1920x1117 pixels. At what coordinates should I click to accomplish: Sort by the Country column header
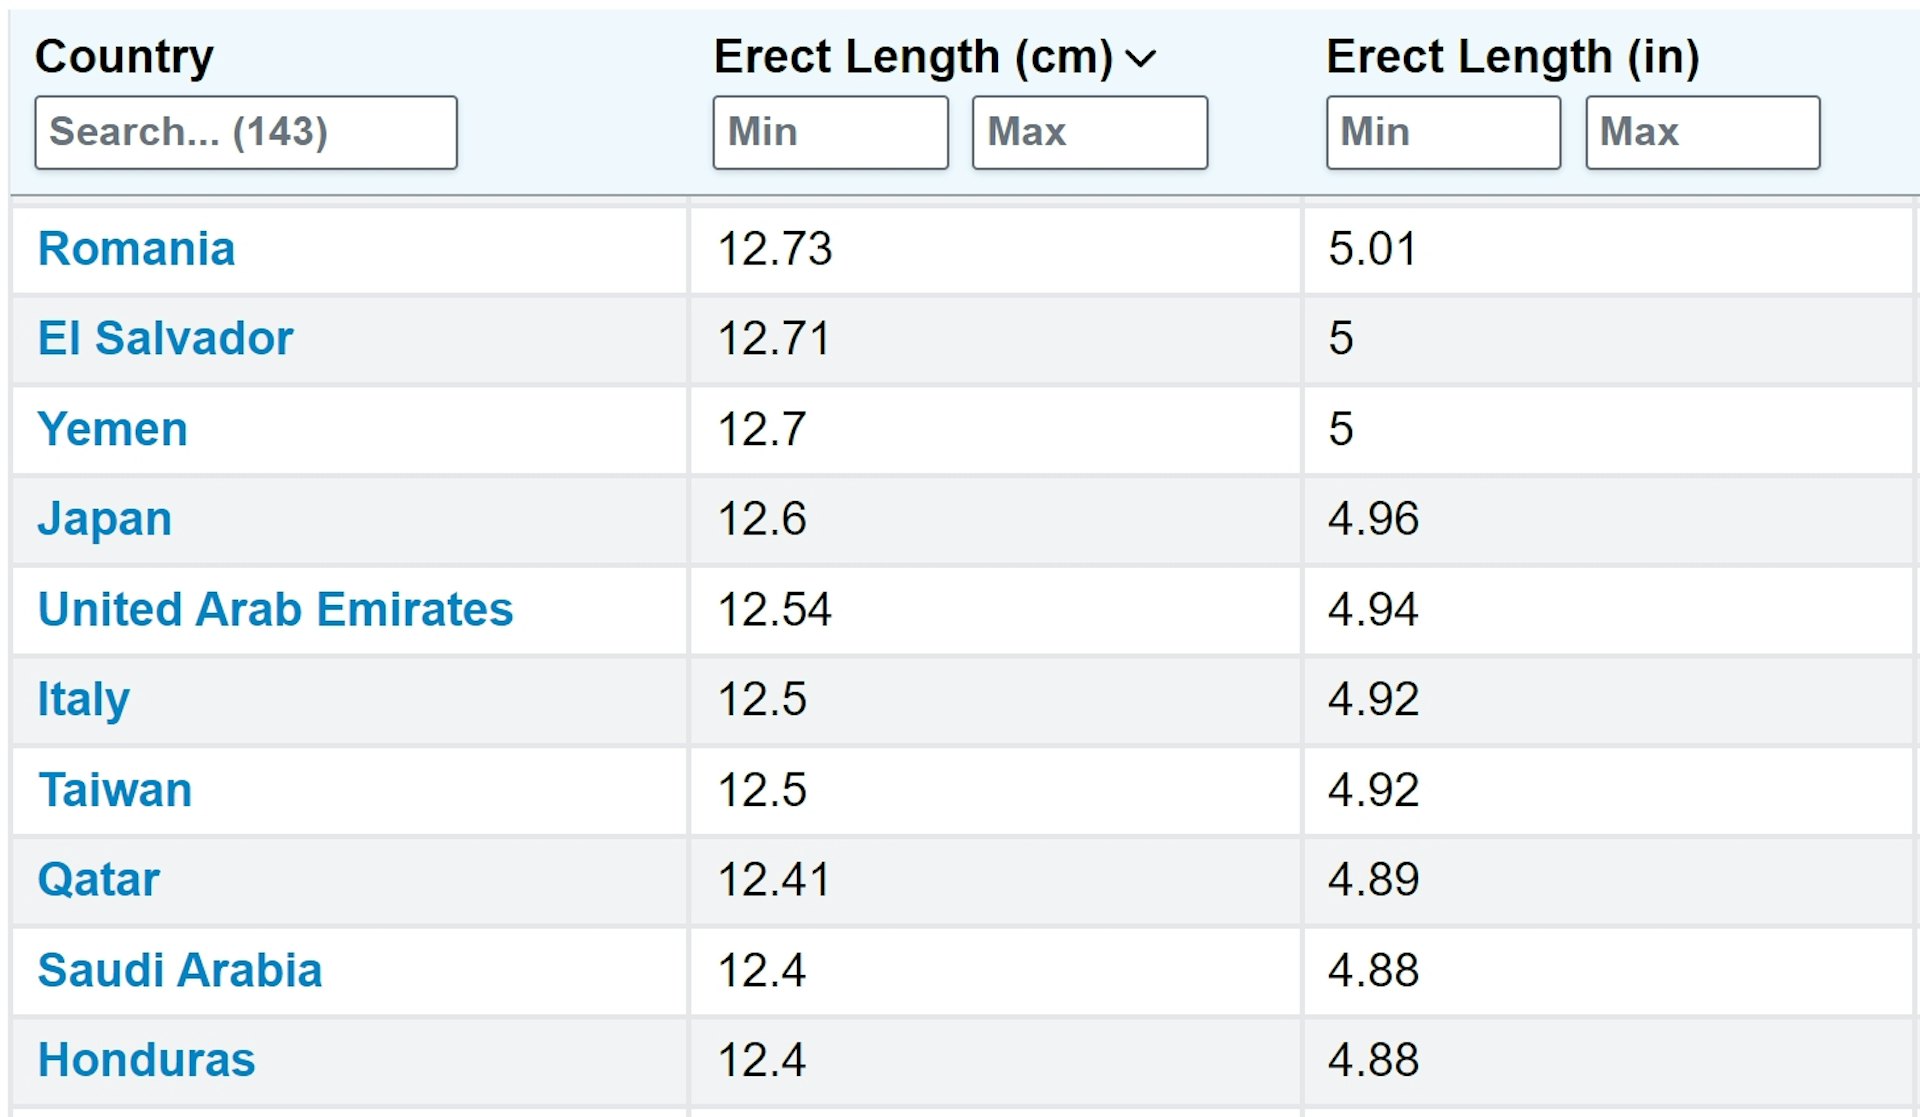click(x=124, y=57)
